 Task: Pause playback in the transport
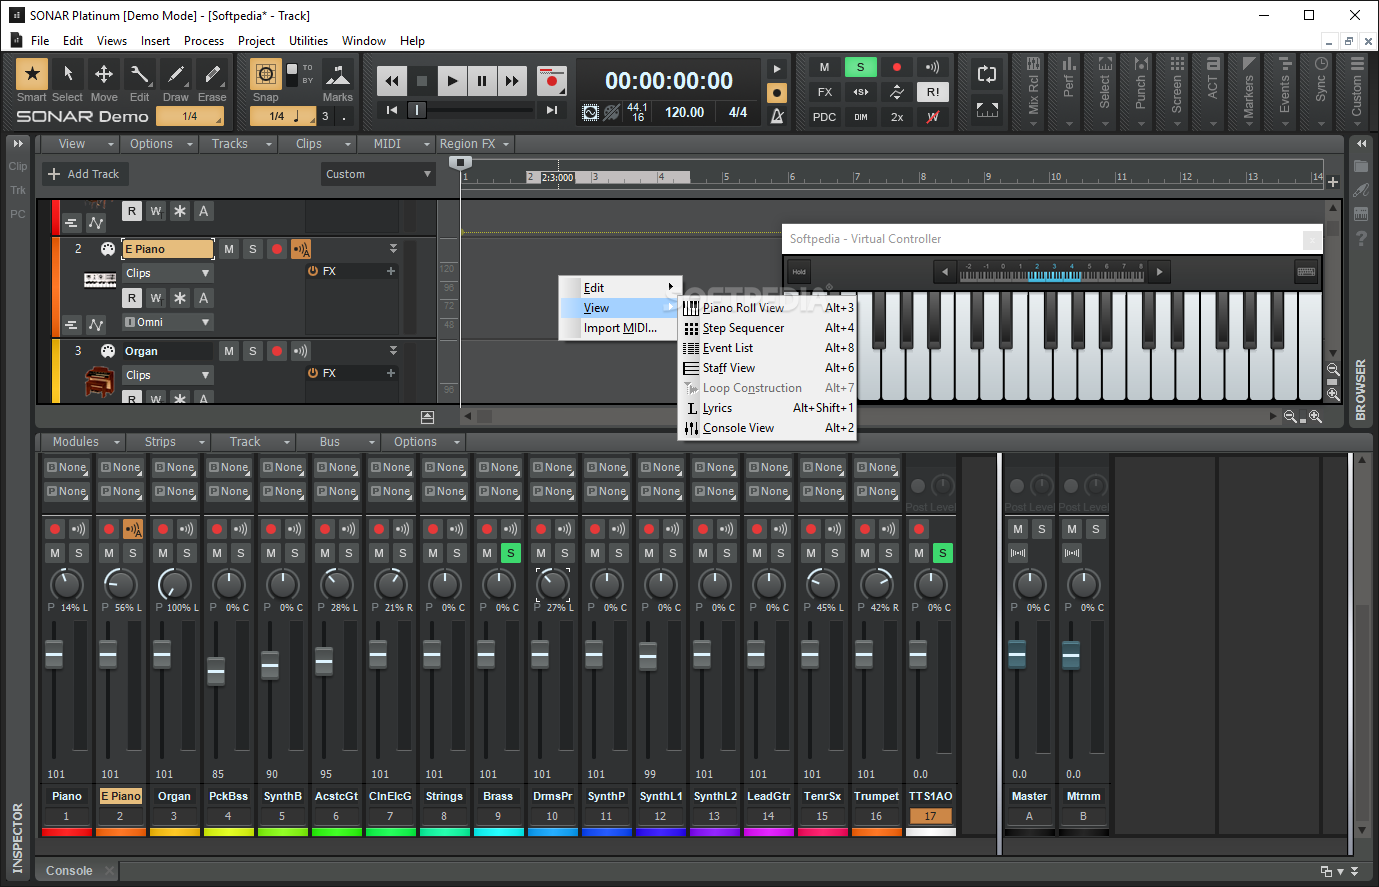482,81
